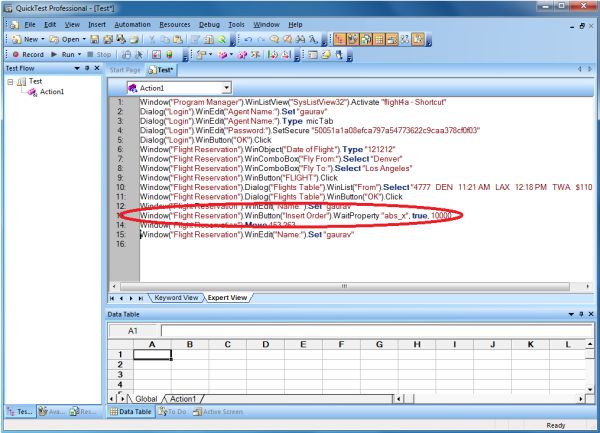The height and width of the screenshot is (433, 600).
Task: Click the Options window icon in the tools toolbar
Action: pyautogui.click(x=313, y=55)
